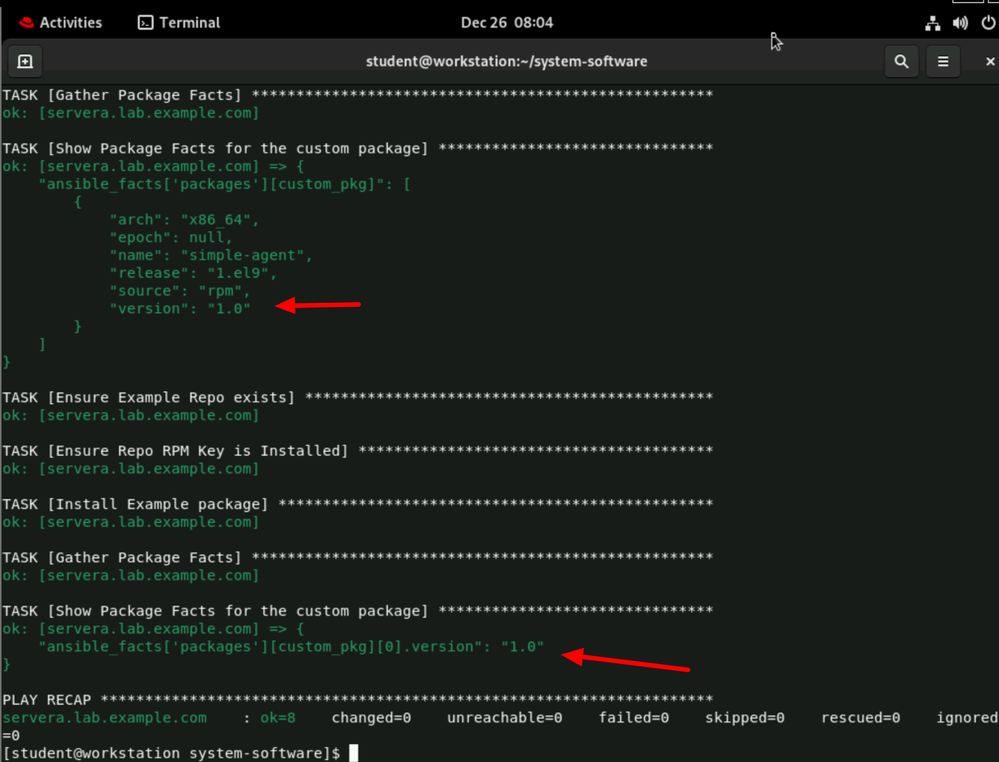Click the Ensure Repo RPM Key task line
The image size is (999, 762).
tap(175, 451)
